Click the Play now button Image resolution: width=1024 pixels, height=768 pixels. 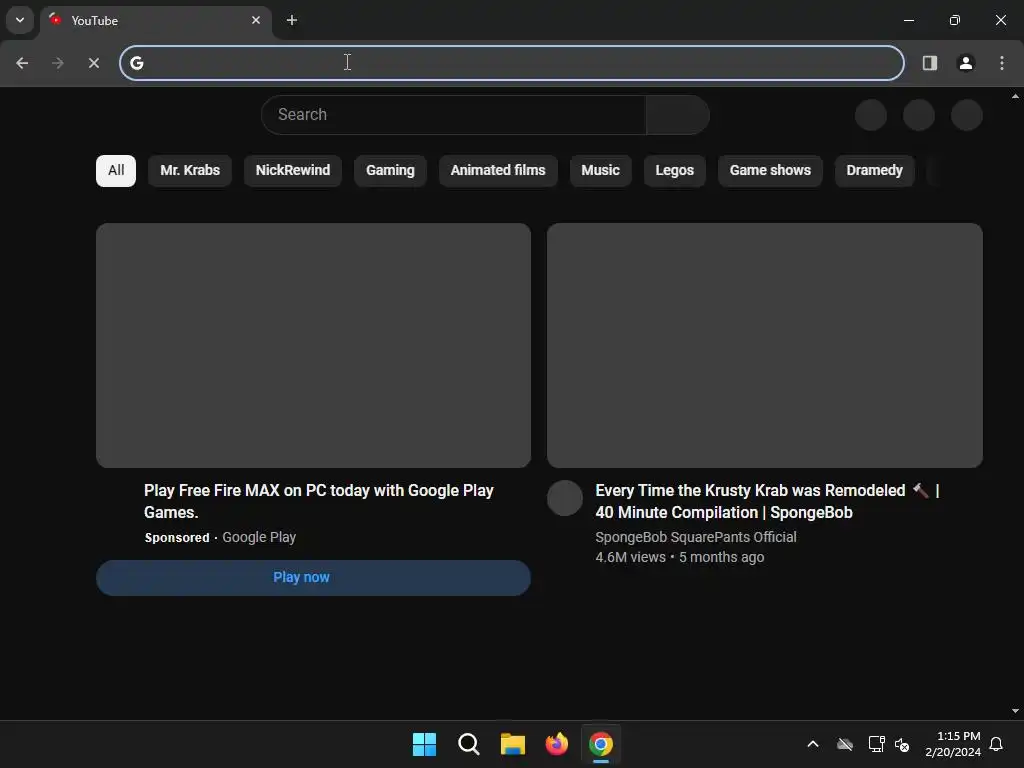pos(313,577)
